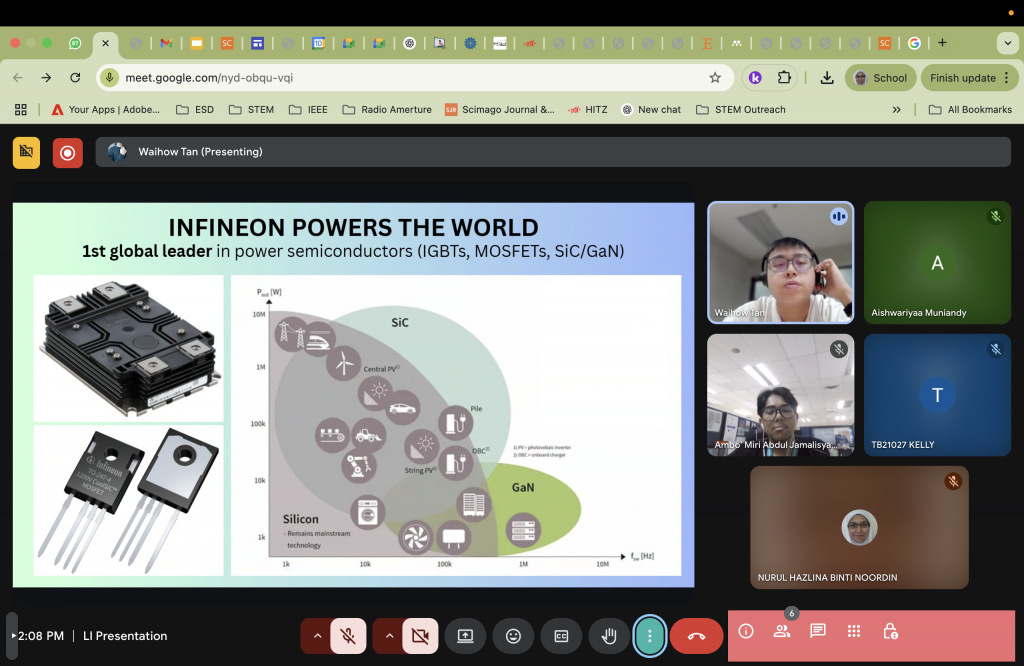
Task: Present your screen now
Action: (x=465, y=635)
